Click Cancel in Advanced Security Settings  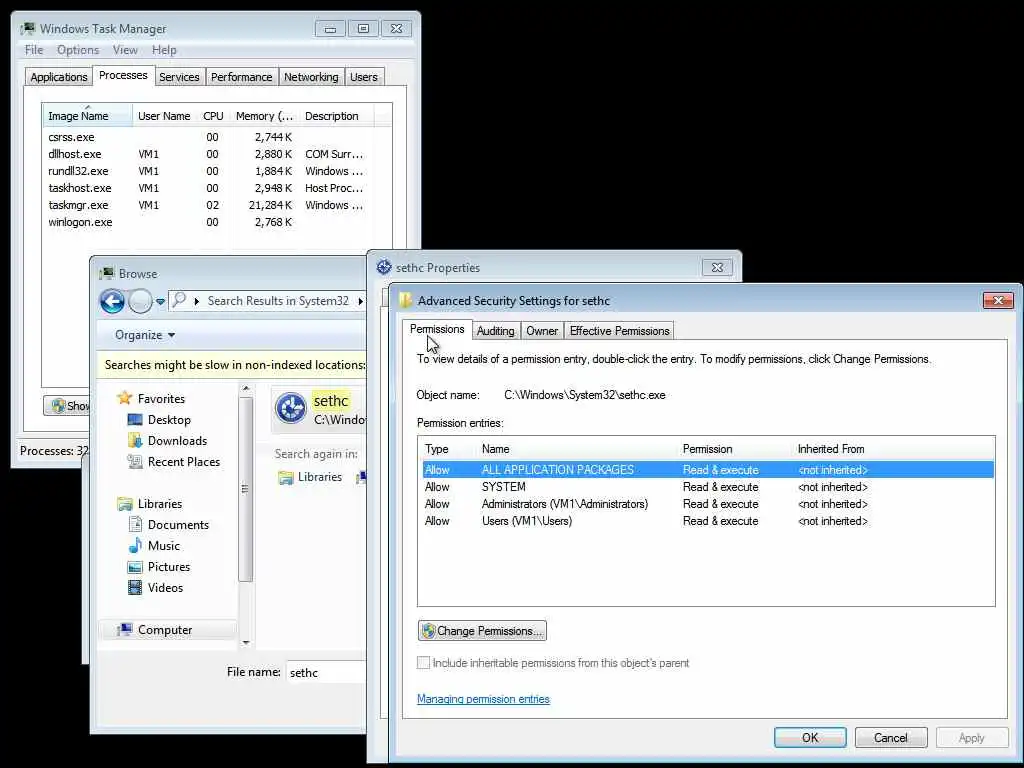coord(891,737)
